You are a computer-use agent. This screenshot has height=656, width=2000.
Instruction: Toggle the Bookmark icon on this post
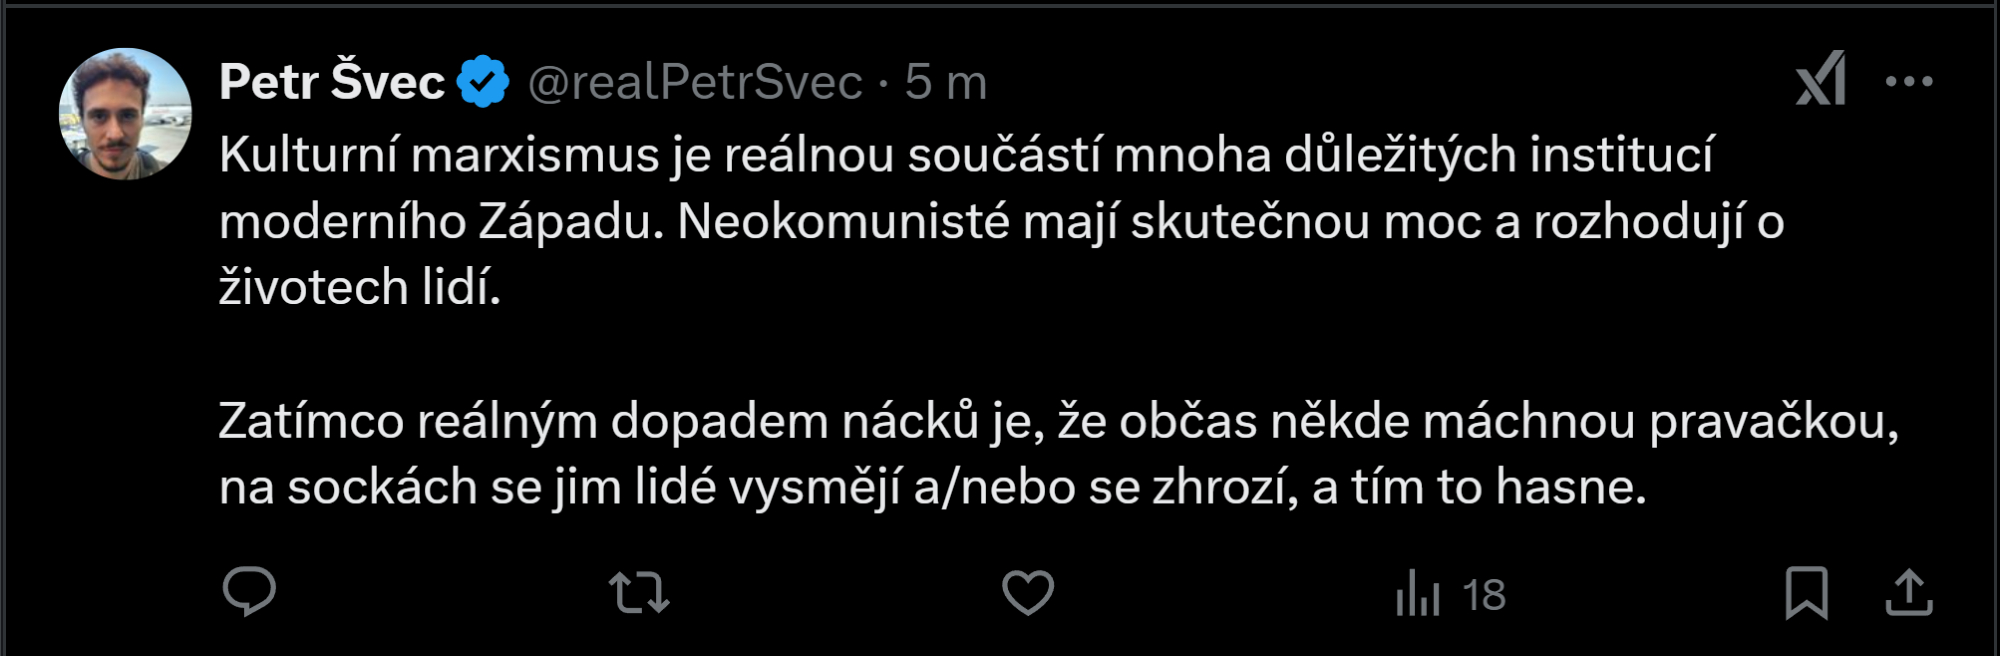click(x=1806, y=592)
